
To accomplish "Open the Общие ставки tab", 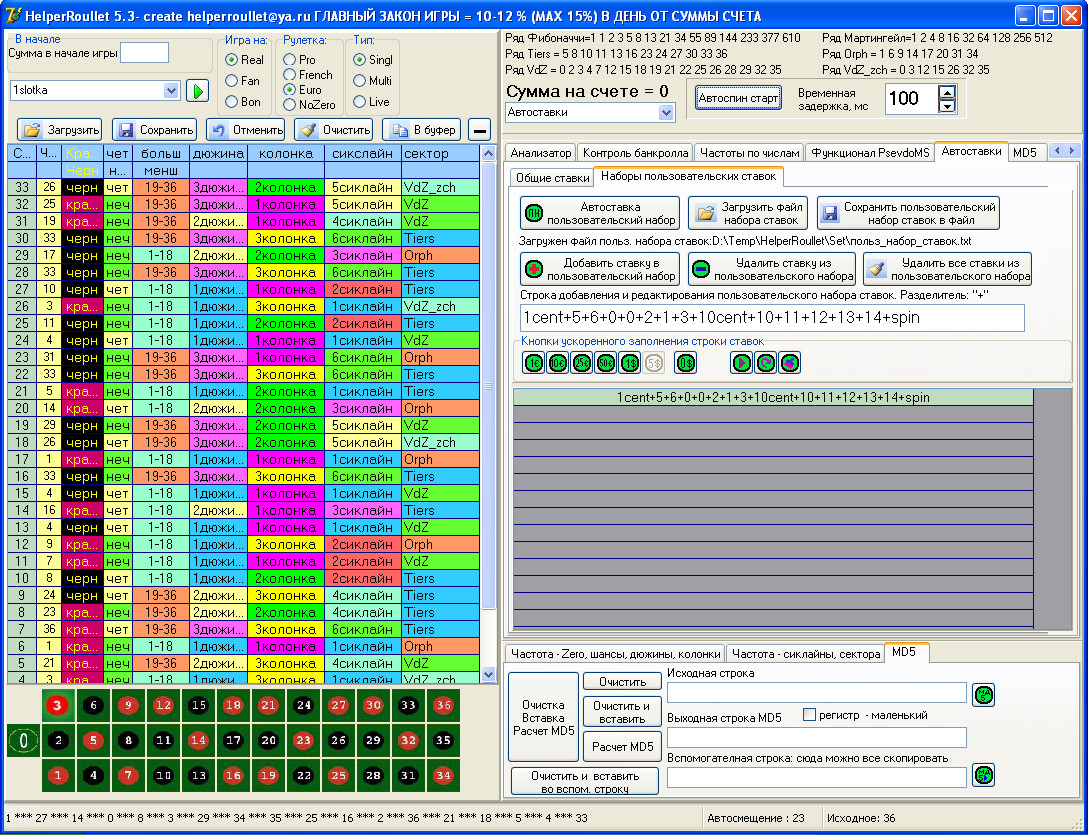I will click(552, 177).
